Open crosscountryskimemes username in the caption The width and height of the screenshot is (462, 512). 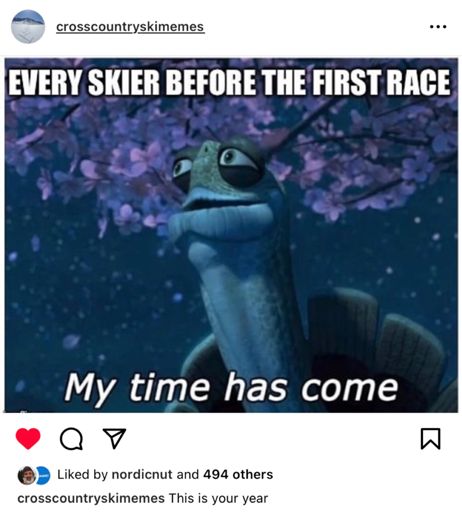pos(91,499)
